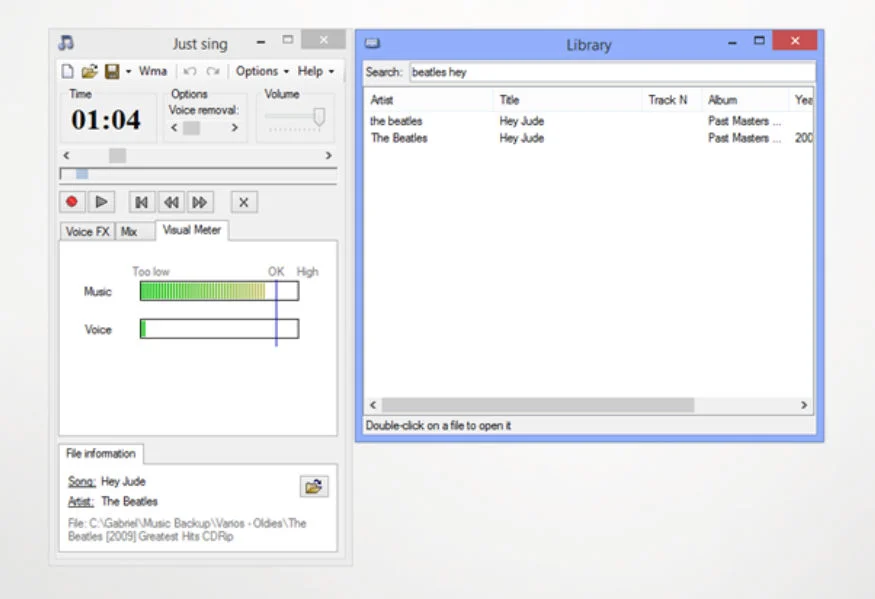Viewport: 875px width, 599px height.
Task: Sort the Library by the Title column header
Action: [x=567, y=100]
